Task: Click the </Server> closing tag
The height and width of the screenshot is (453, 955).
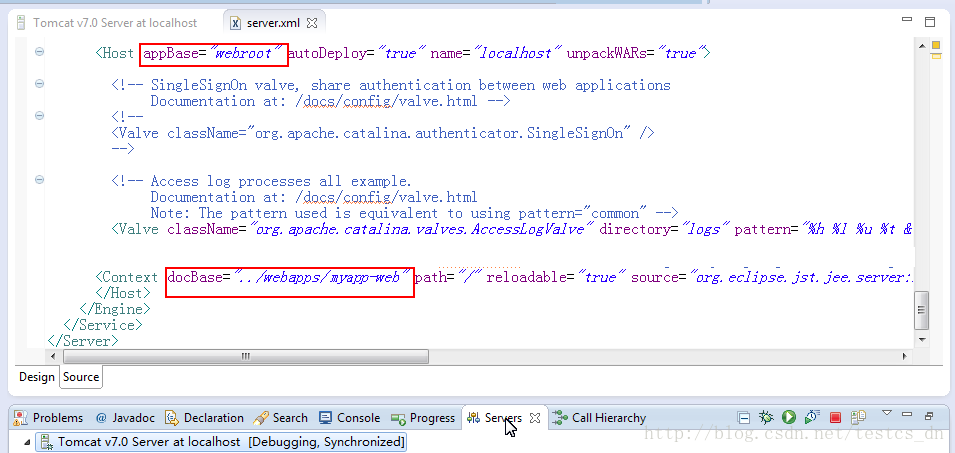Action: 83,341
